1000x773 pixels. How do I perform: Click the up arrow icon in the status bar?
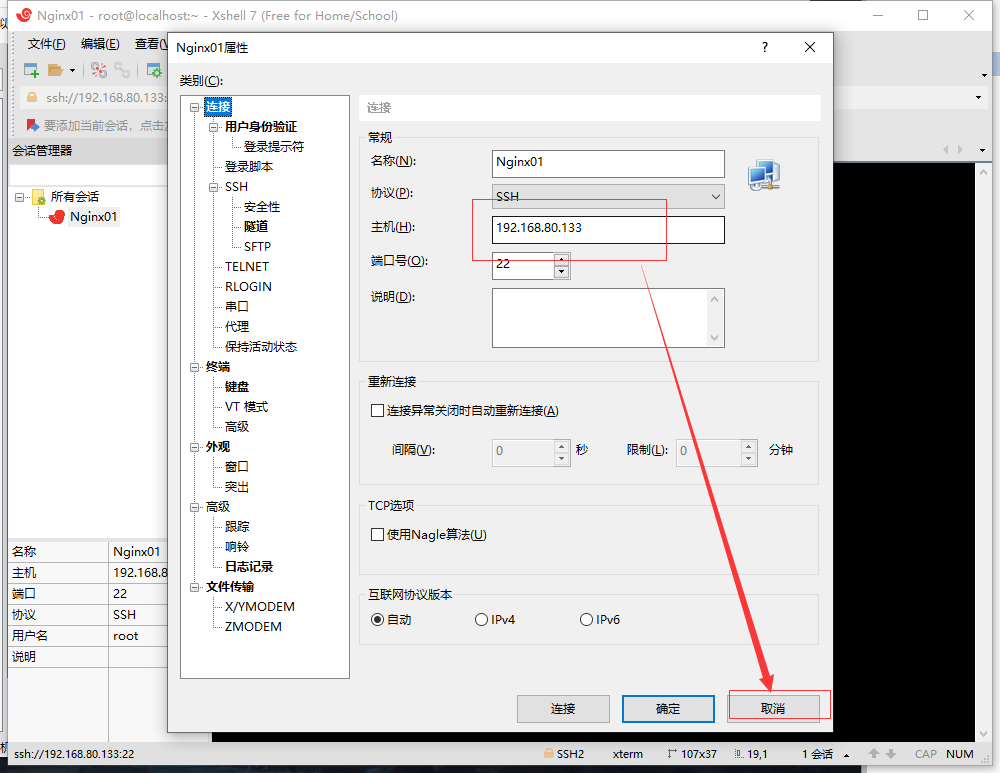click(874, 754)
